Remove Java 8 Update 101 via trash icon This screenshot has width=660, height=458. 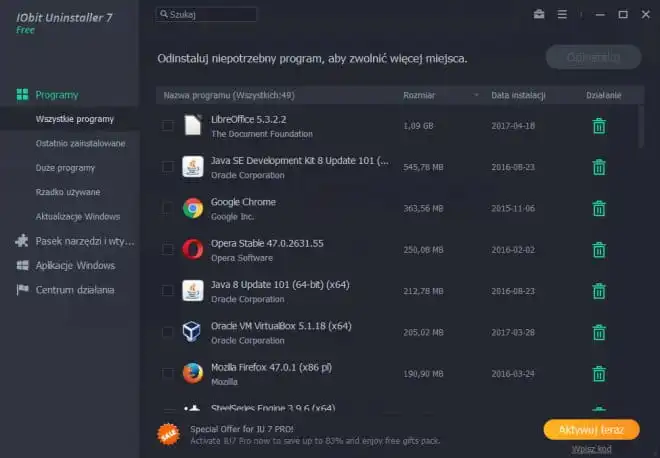point(599,291)
